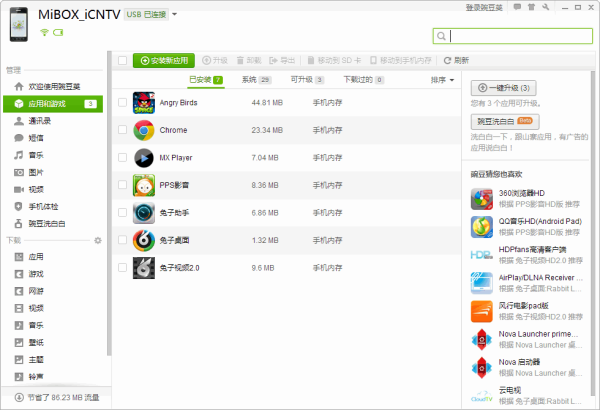Open 图片 pictures in sidebar
The width and height of the screenshot is (600, 410).
pyautogui.click(x=53, y=172)
